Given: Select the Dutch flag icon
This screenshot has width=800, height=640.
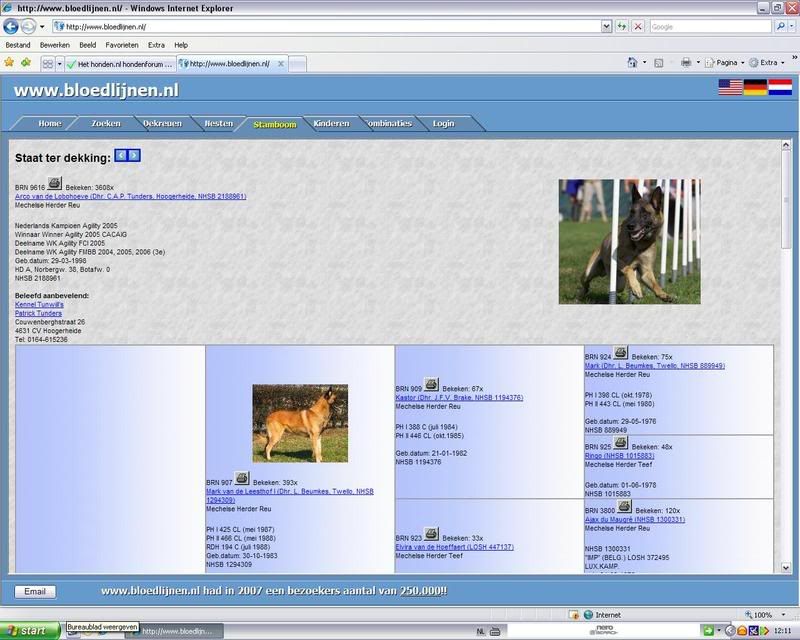Looking at the screenshot, I should pyautogui.click(x=780, y=88).
